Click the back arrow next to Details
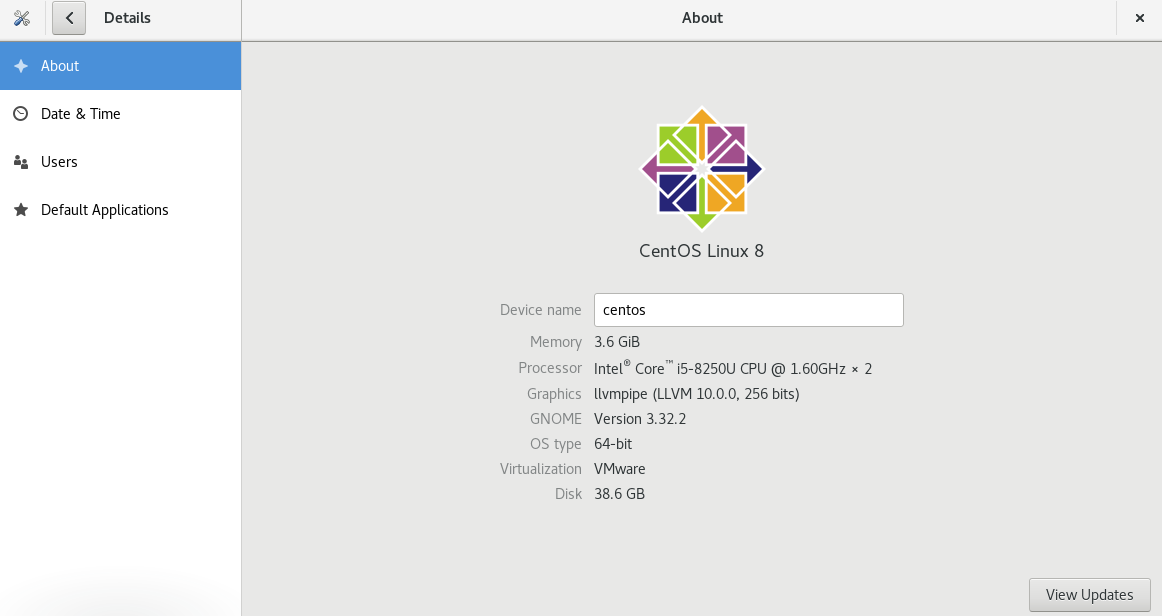Viewport: 1162px width, 616px height. point(68,18)
